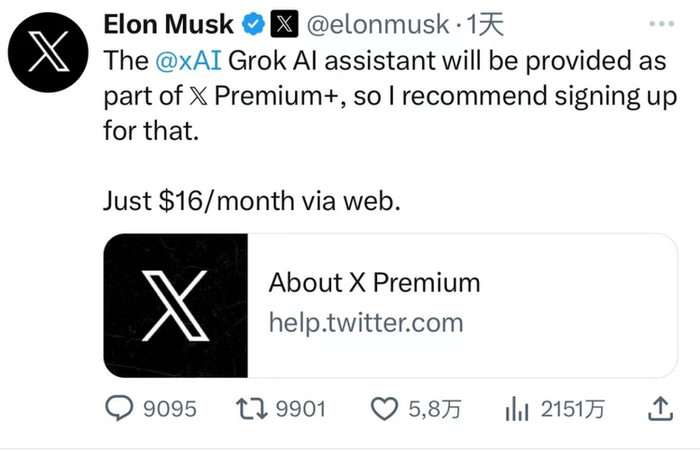Like the post with the heart icon
Viewport: 700px width, 451px height.
[x=385, y=409]
